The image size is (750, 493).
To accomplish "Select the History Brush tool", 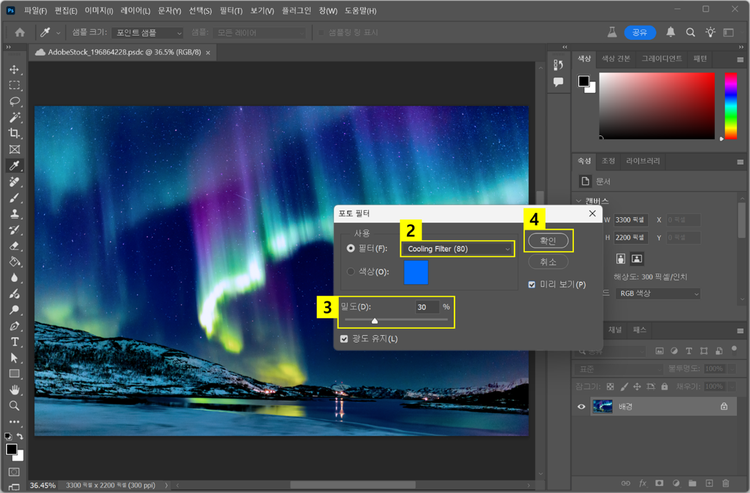I will (x=14, y=230).
